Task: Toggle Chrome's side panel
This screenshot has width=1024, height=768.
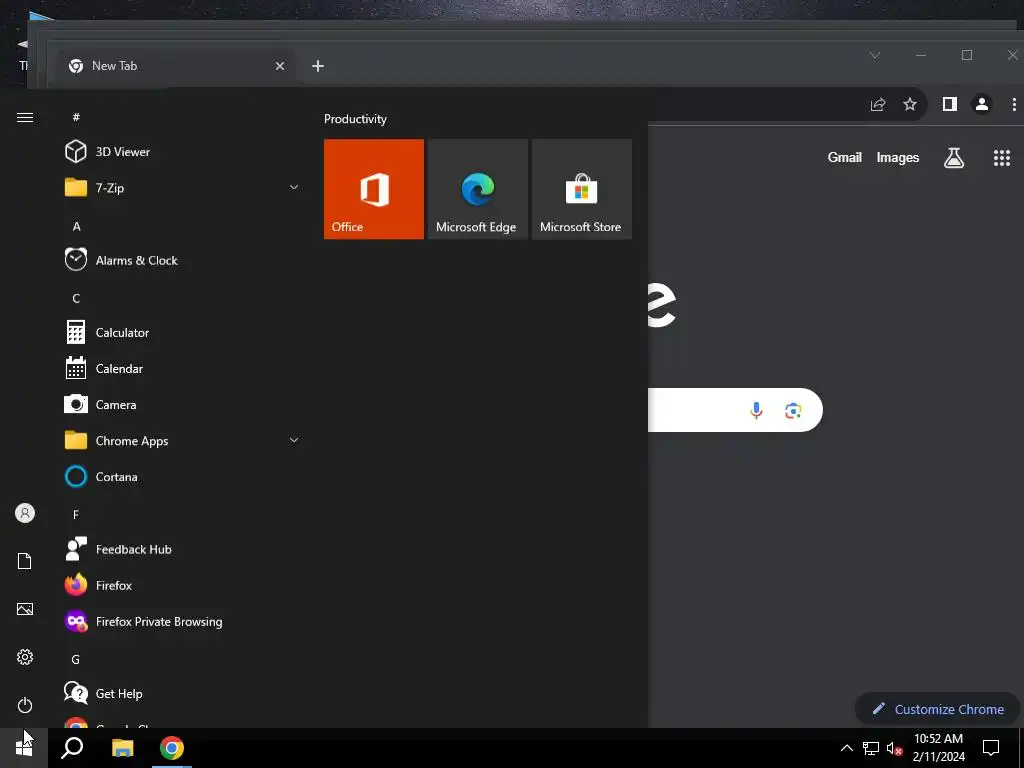Action: [950, 104]
